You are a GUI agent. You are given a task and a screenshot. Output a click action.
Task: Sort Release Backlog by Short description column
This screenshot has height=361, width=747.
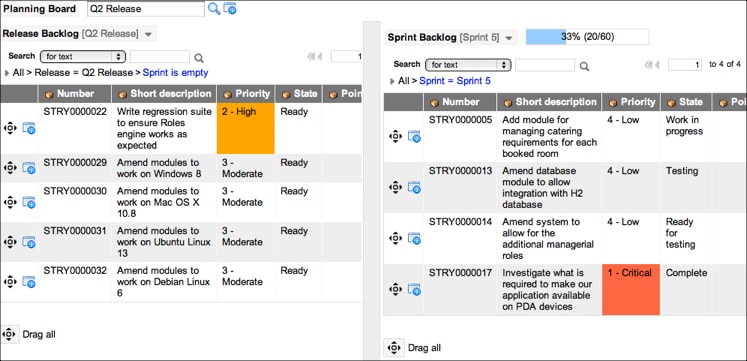click(171, 94)
